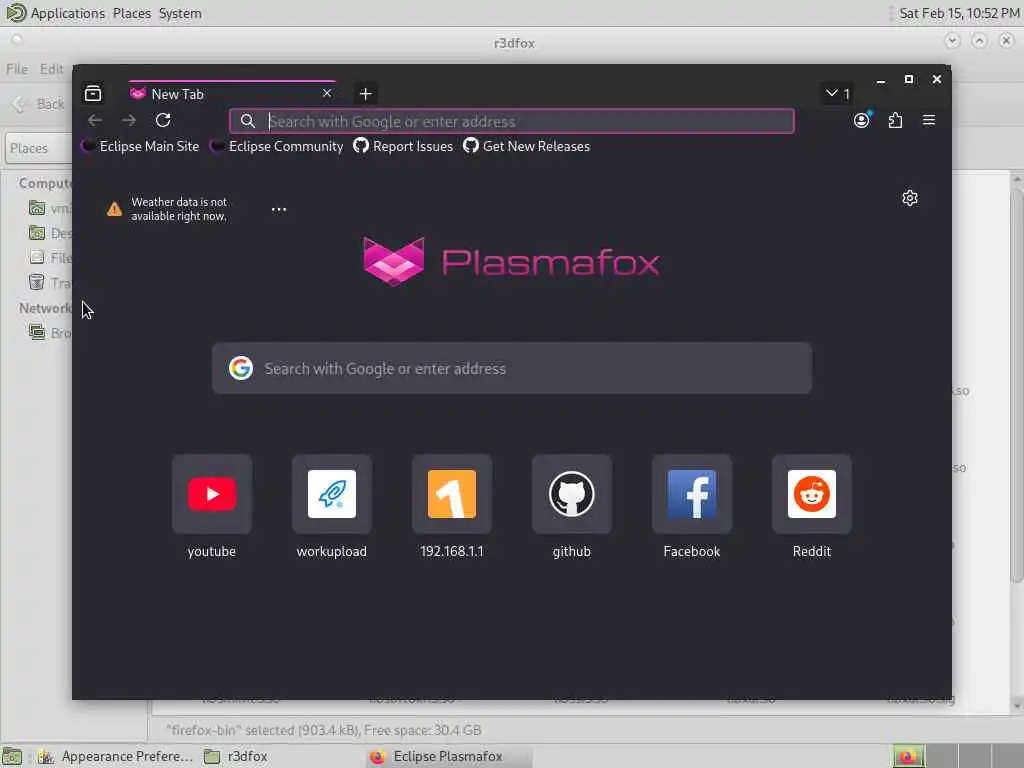Open the System menu
Screen dimensions: 1024x768
click(180, 13)
